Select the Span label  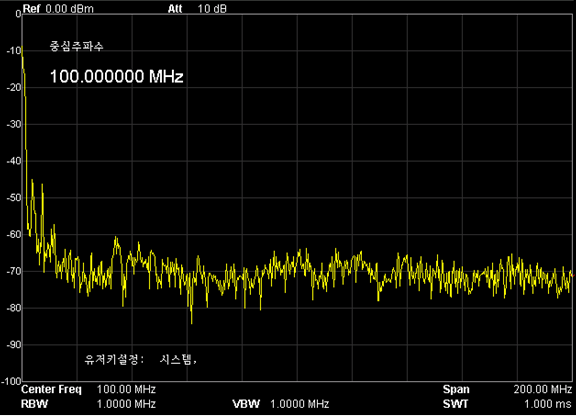pos(456,389)
